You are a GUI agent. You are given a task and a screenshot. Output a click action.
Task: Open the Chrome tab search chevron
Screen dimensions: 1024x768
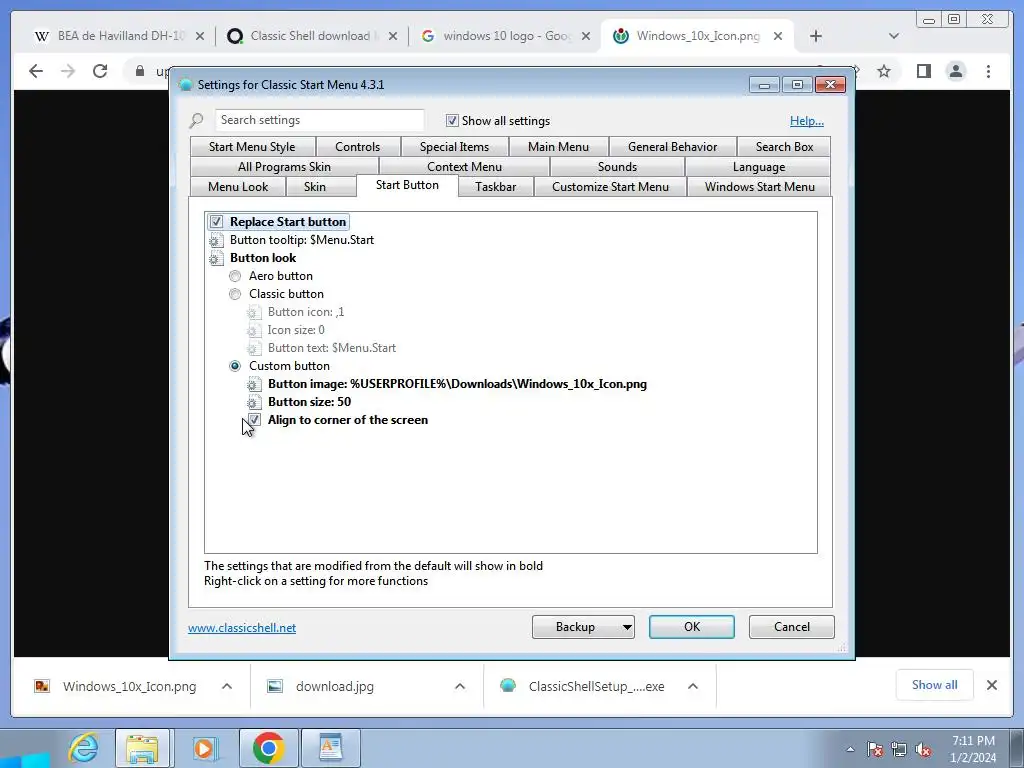pyautogui.click(x=893, y=36)
